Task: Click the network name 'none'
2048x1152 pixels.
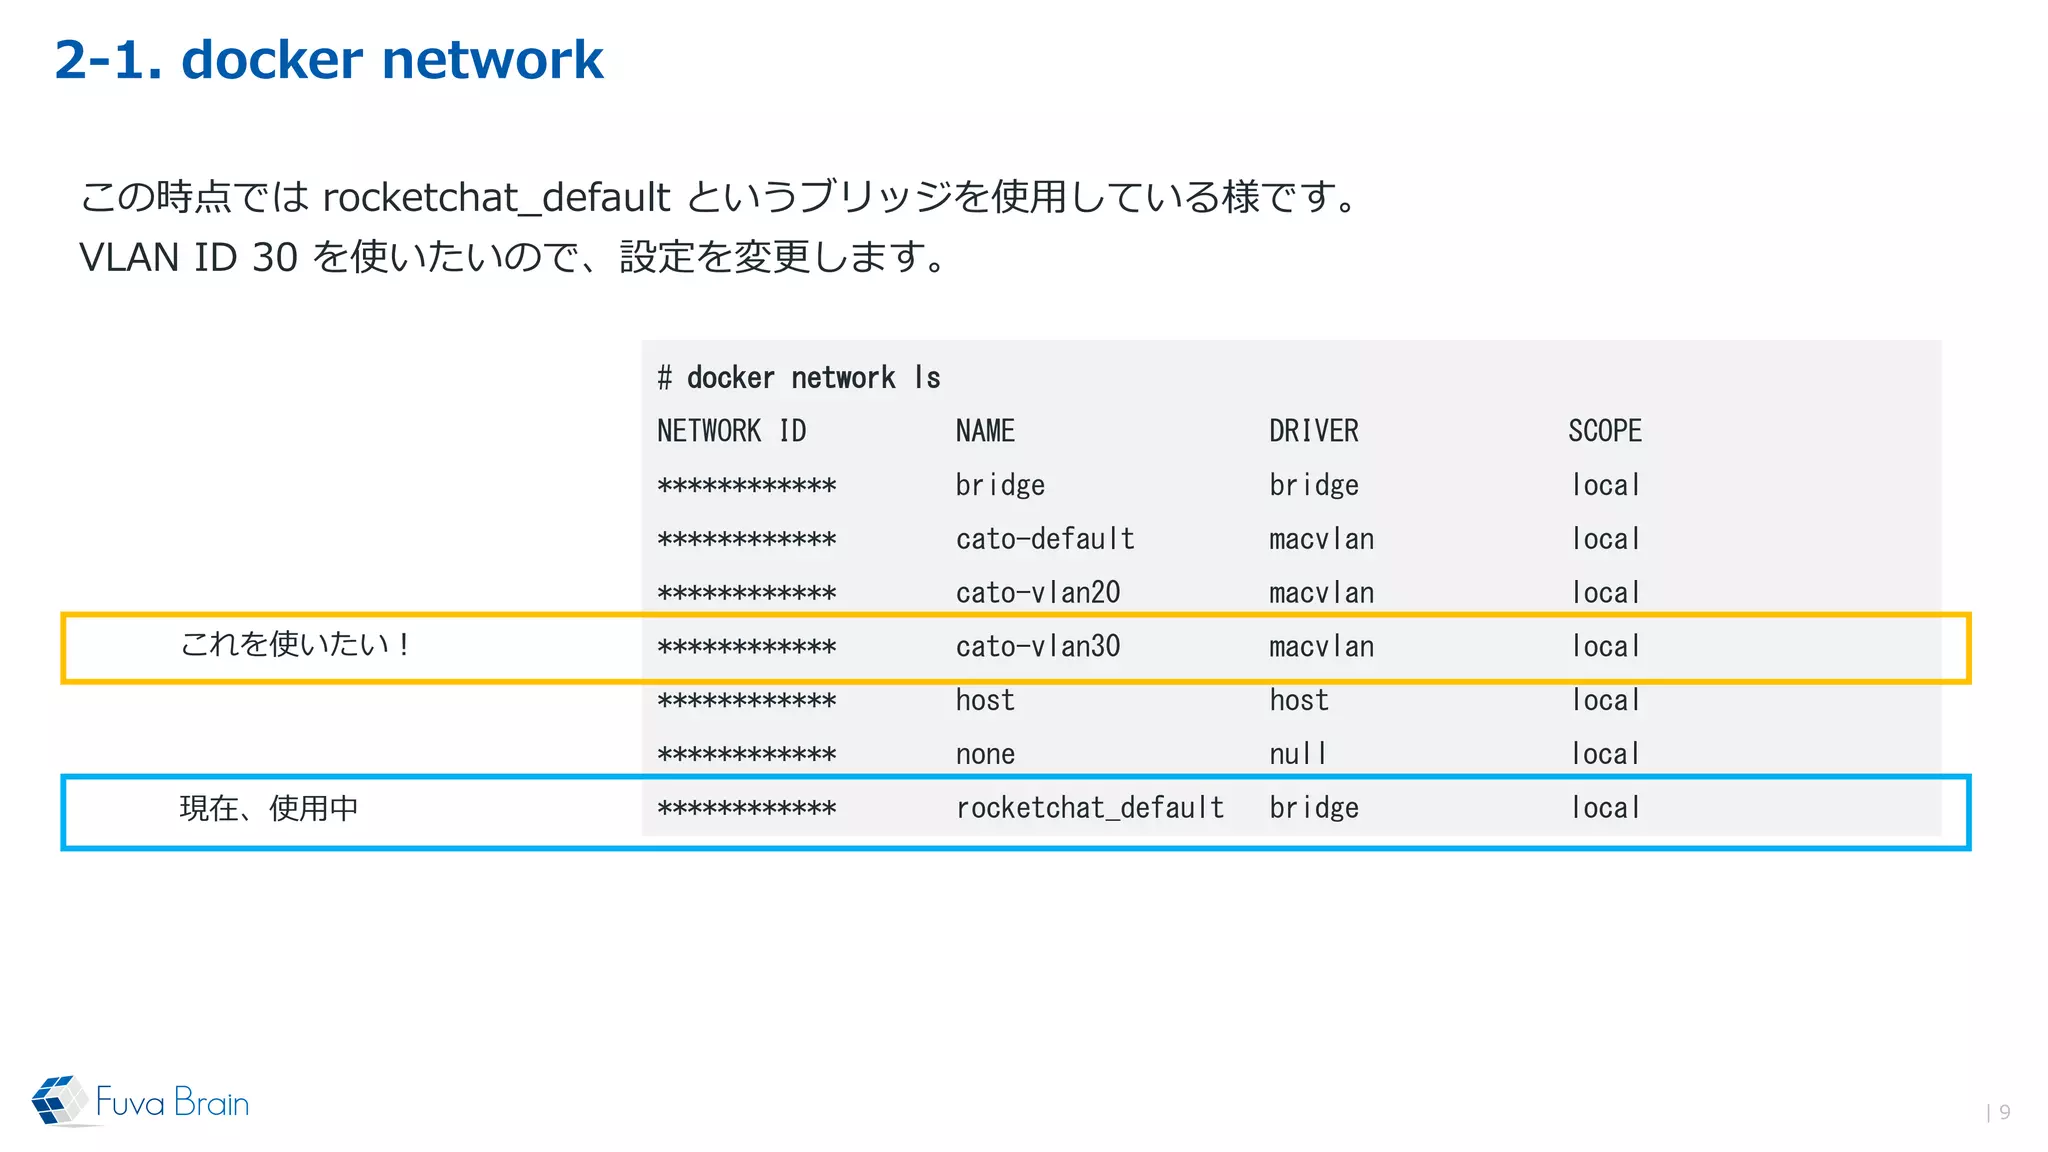Action: [985, 755]
